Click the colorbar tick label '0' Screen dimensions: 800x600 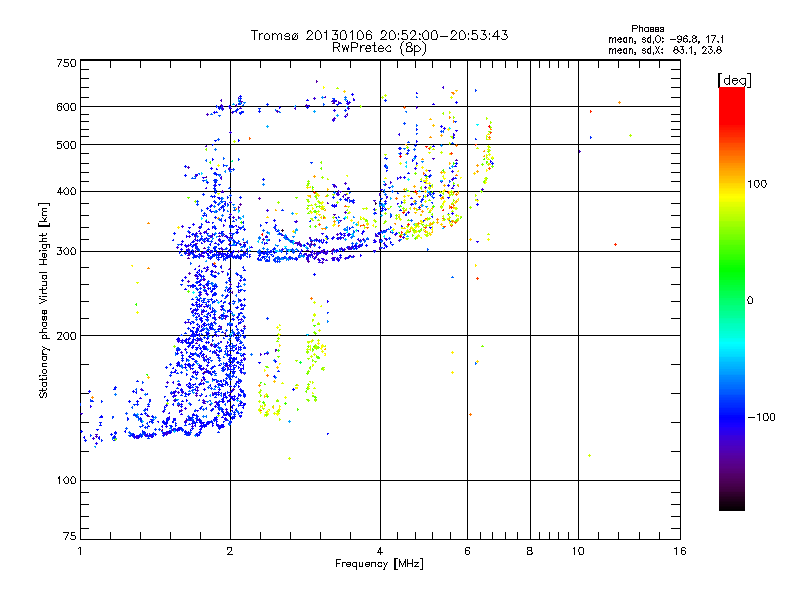tap(750, 300)
